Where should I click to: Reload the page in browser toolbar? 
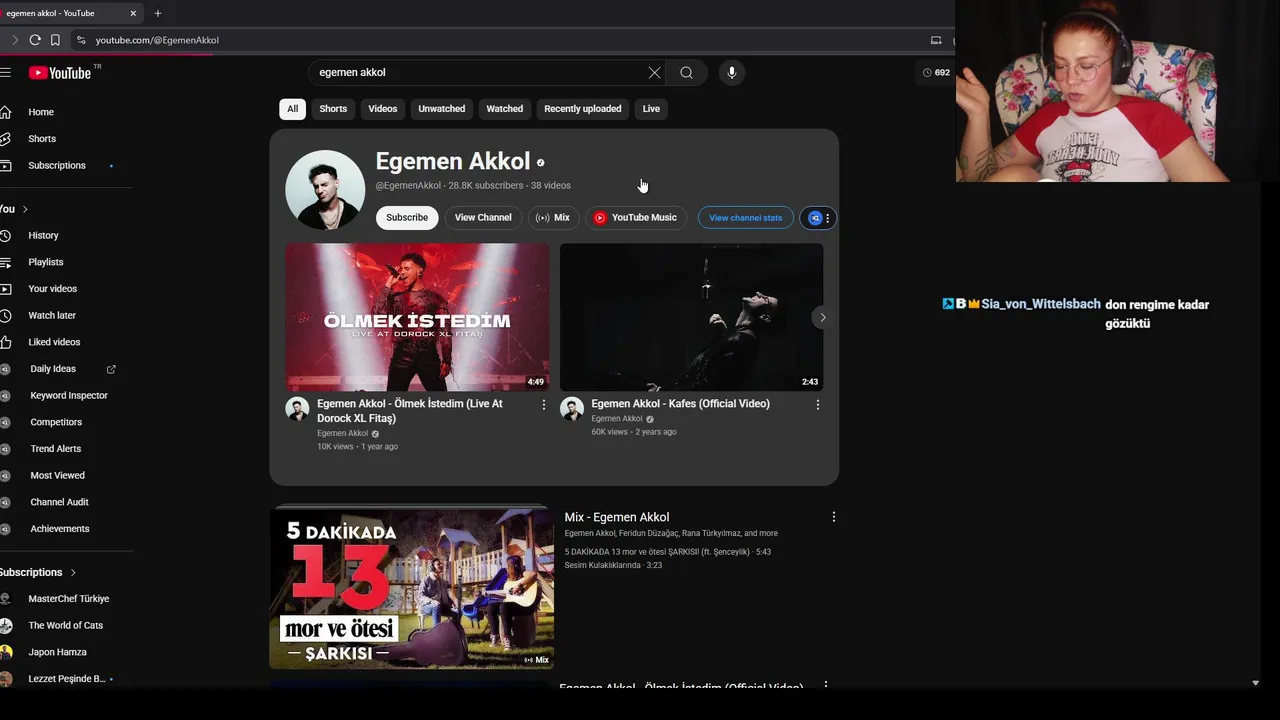tap(35, 40)
